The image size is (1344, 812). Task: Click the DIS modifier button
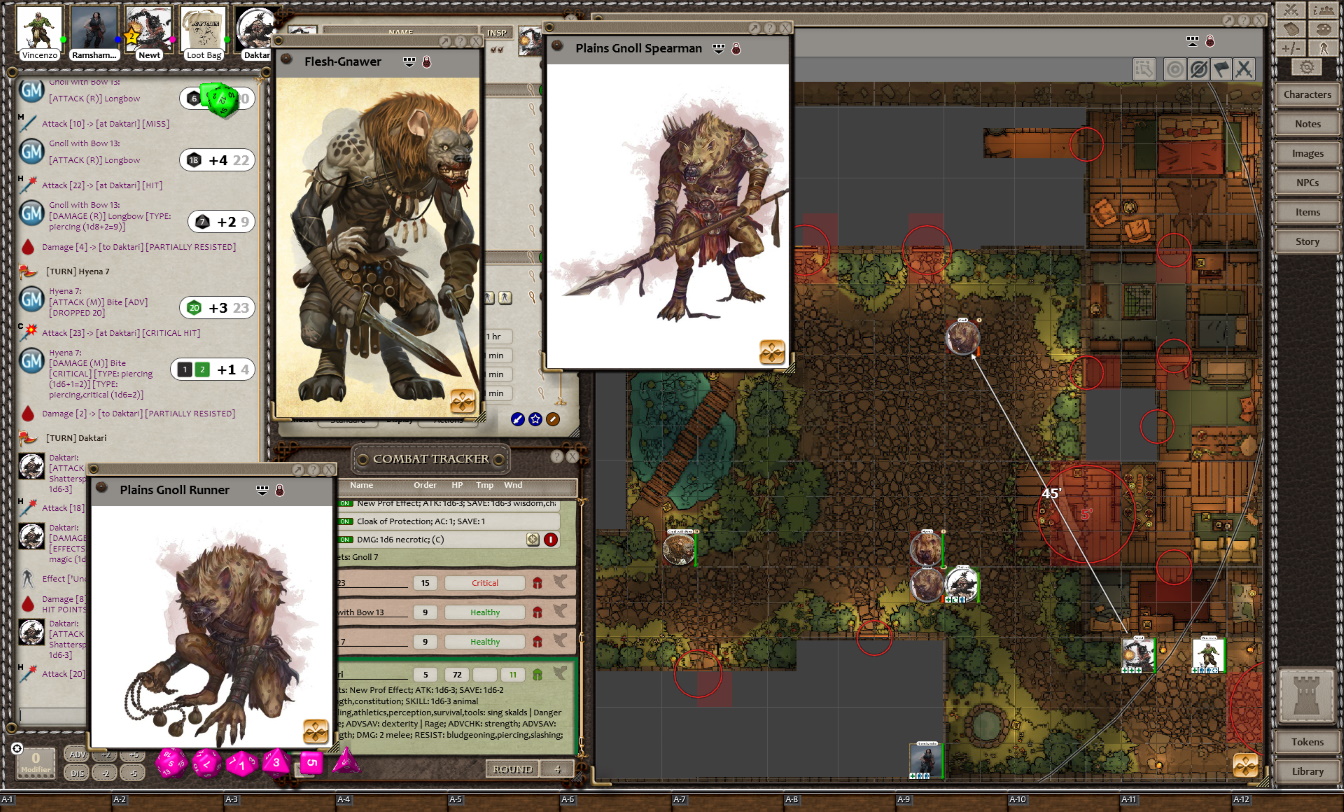click(x=76, y=772)
